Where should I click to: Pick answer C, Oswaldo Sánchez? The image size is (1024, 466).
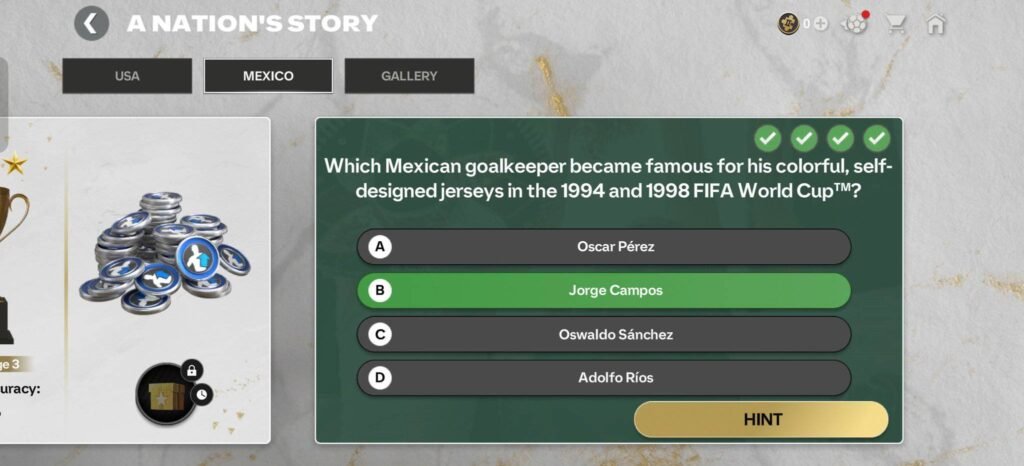[603, 335]
